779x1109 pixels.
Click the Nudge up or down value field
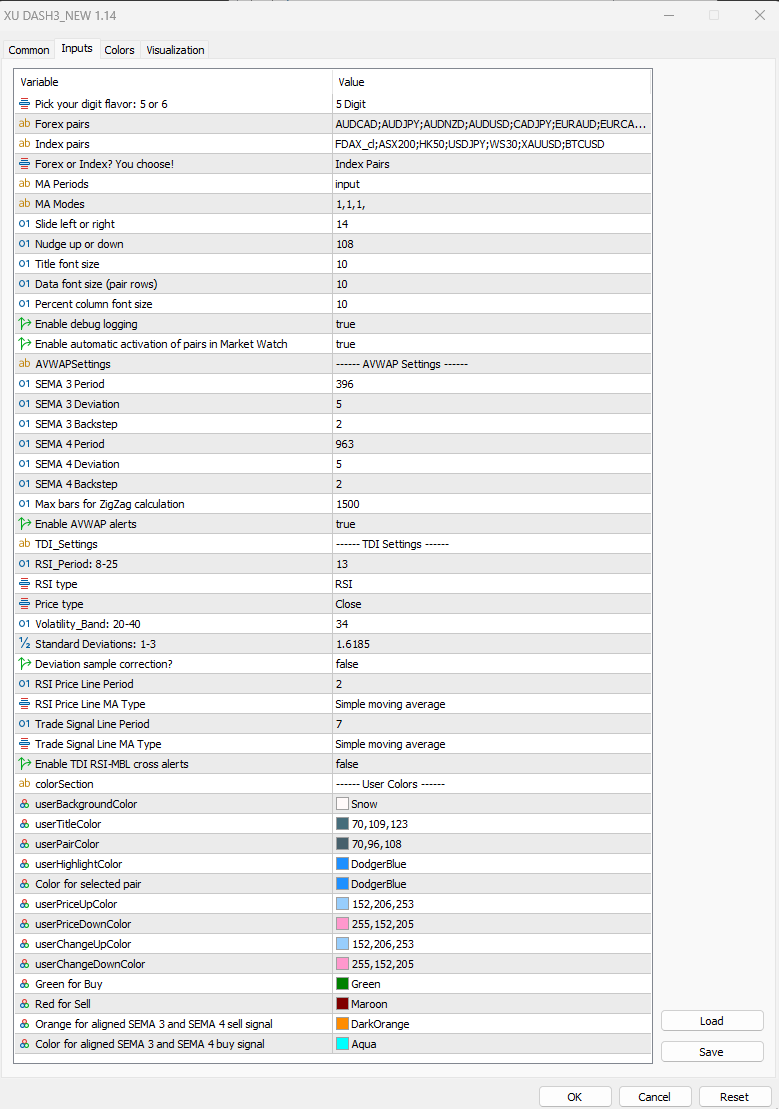click(491, 244)
